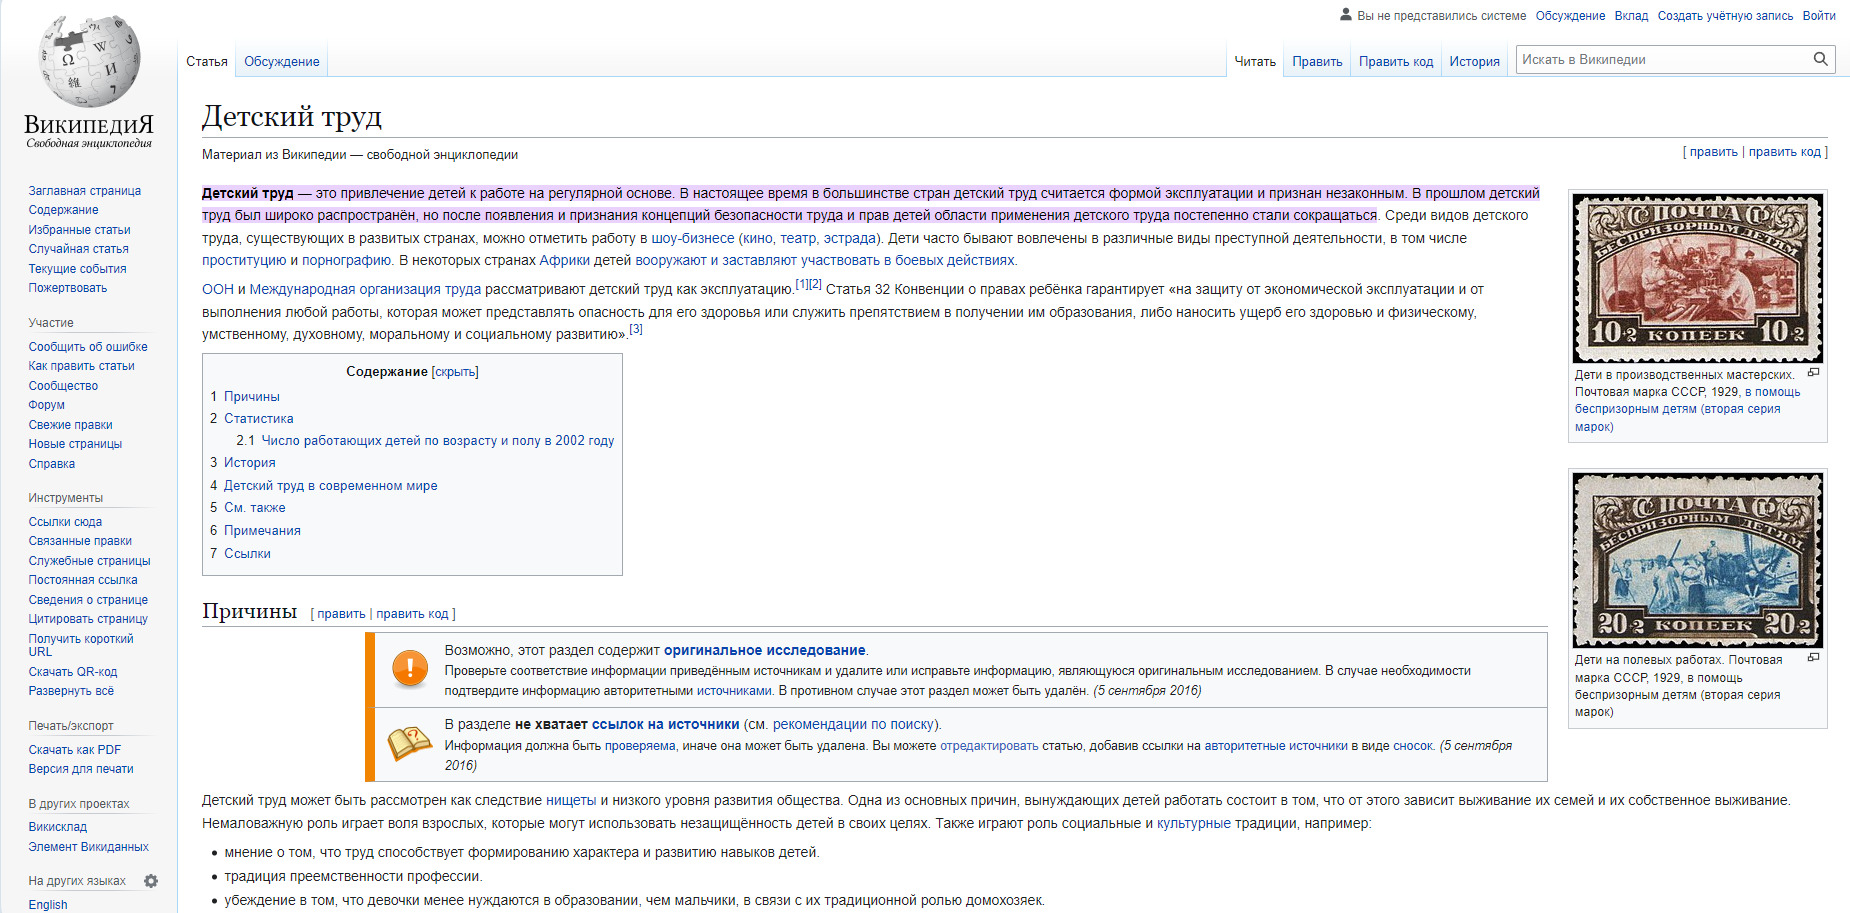Viewport: 1850px width, 913px height.
Task: Enlarge the 10 kopeck stamp image
Action: [1813, 373]
